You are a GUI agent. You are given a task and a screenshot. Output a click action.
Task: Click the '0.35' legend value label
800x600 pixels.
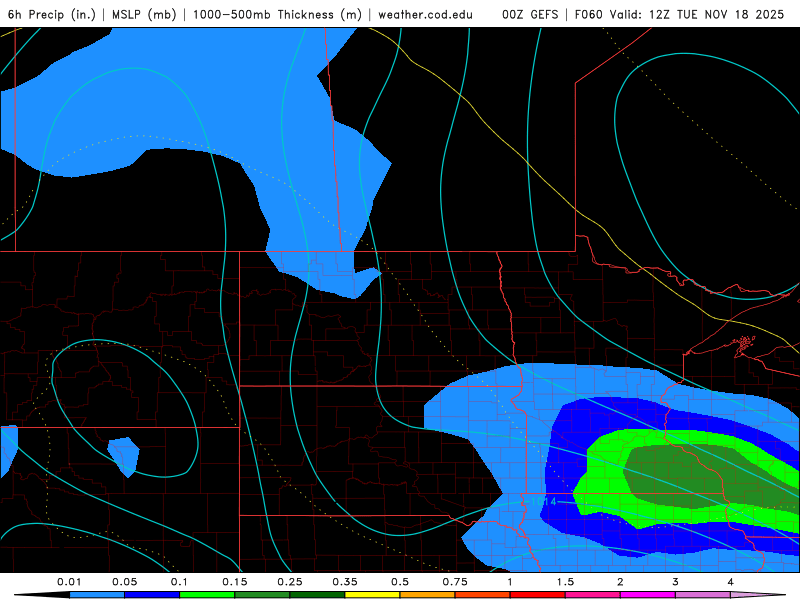point(345,582)
